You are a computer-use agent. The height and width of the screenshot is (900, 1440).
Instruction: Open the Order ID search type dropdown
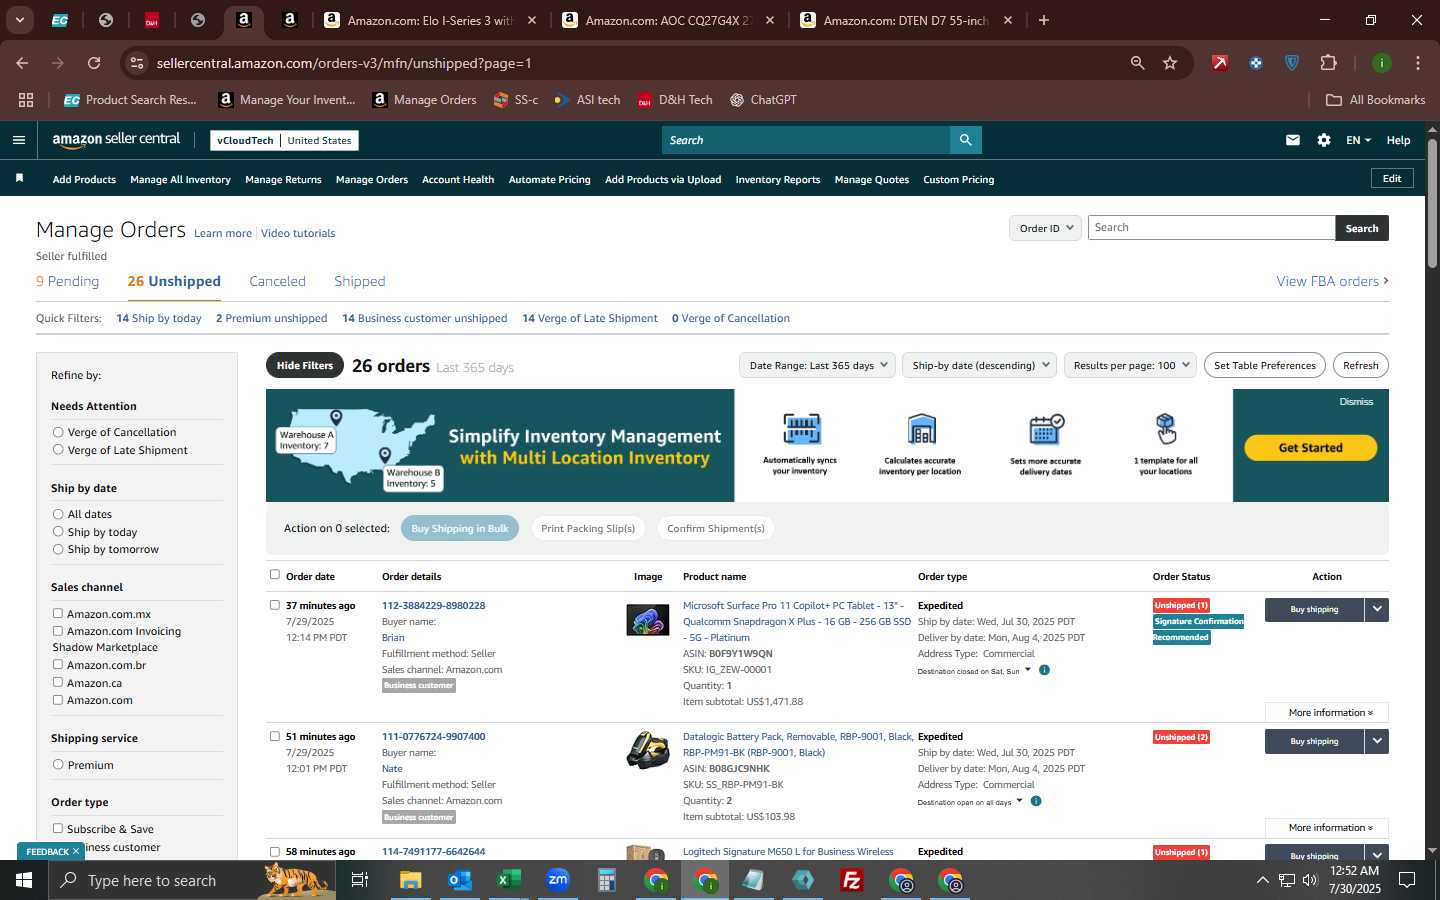pos(1045,228)
